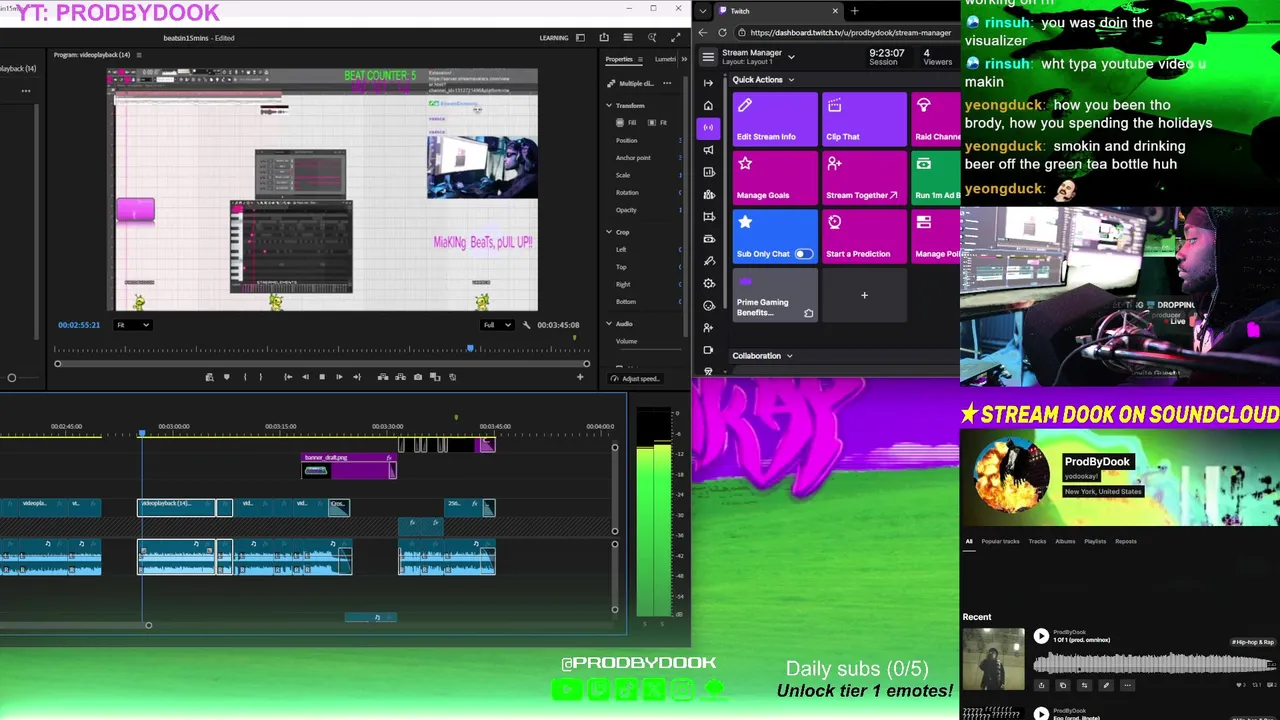Toggle the Sub Only Chat switch

click(804, 254)
